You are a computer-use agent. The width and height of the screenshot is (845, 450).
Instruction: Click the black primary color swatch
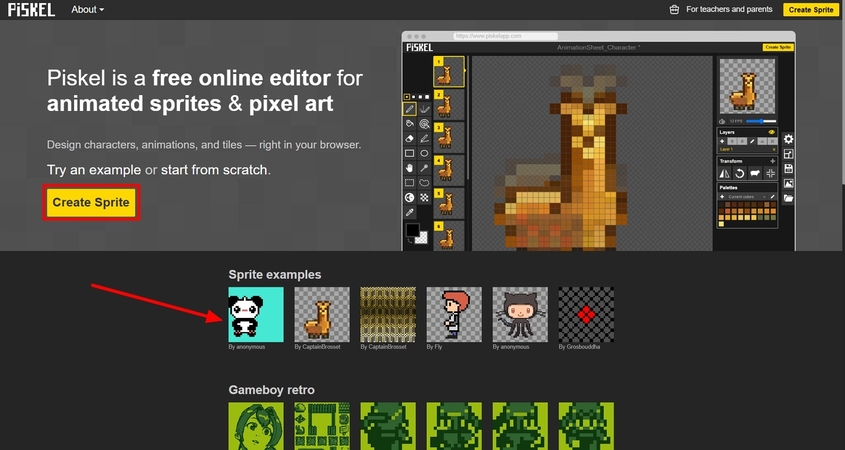click(x=413, y=230)
